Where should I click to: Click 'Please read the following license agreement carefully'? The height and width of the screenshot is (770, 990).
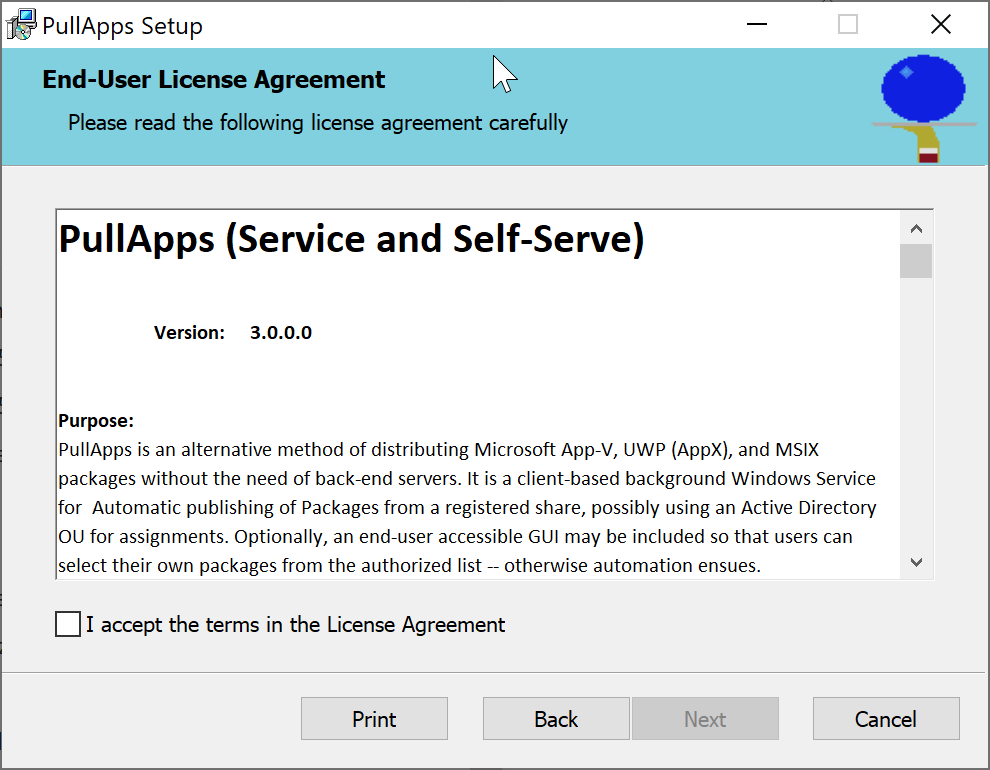[318, 122]
